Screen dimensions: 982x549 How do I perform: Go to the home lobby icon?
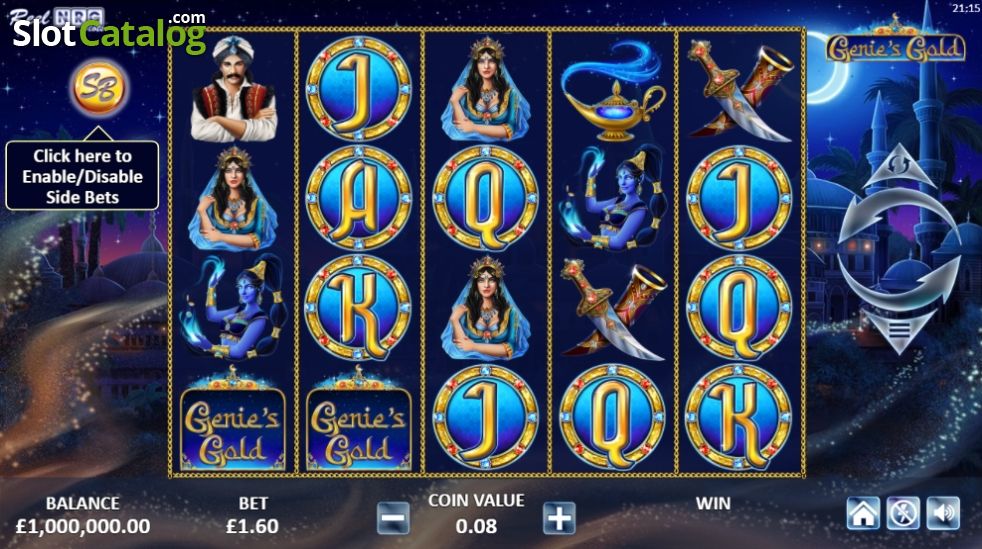click(863, 513)
